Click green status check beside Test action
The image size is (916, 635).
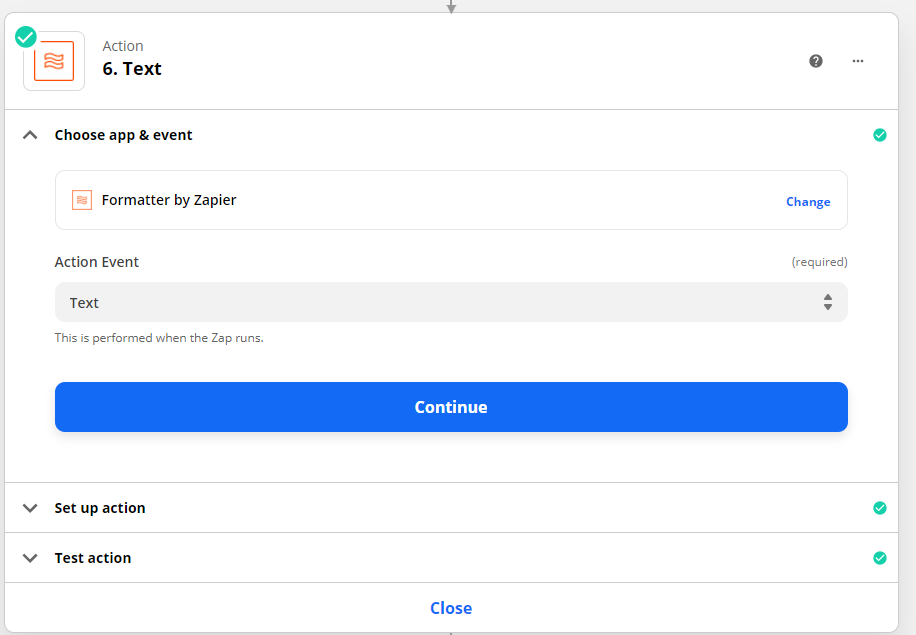879,558
